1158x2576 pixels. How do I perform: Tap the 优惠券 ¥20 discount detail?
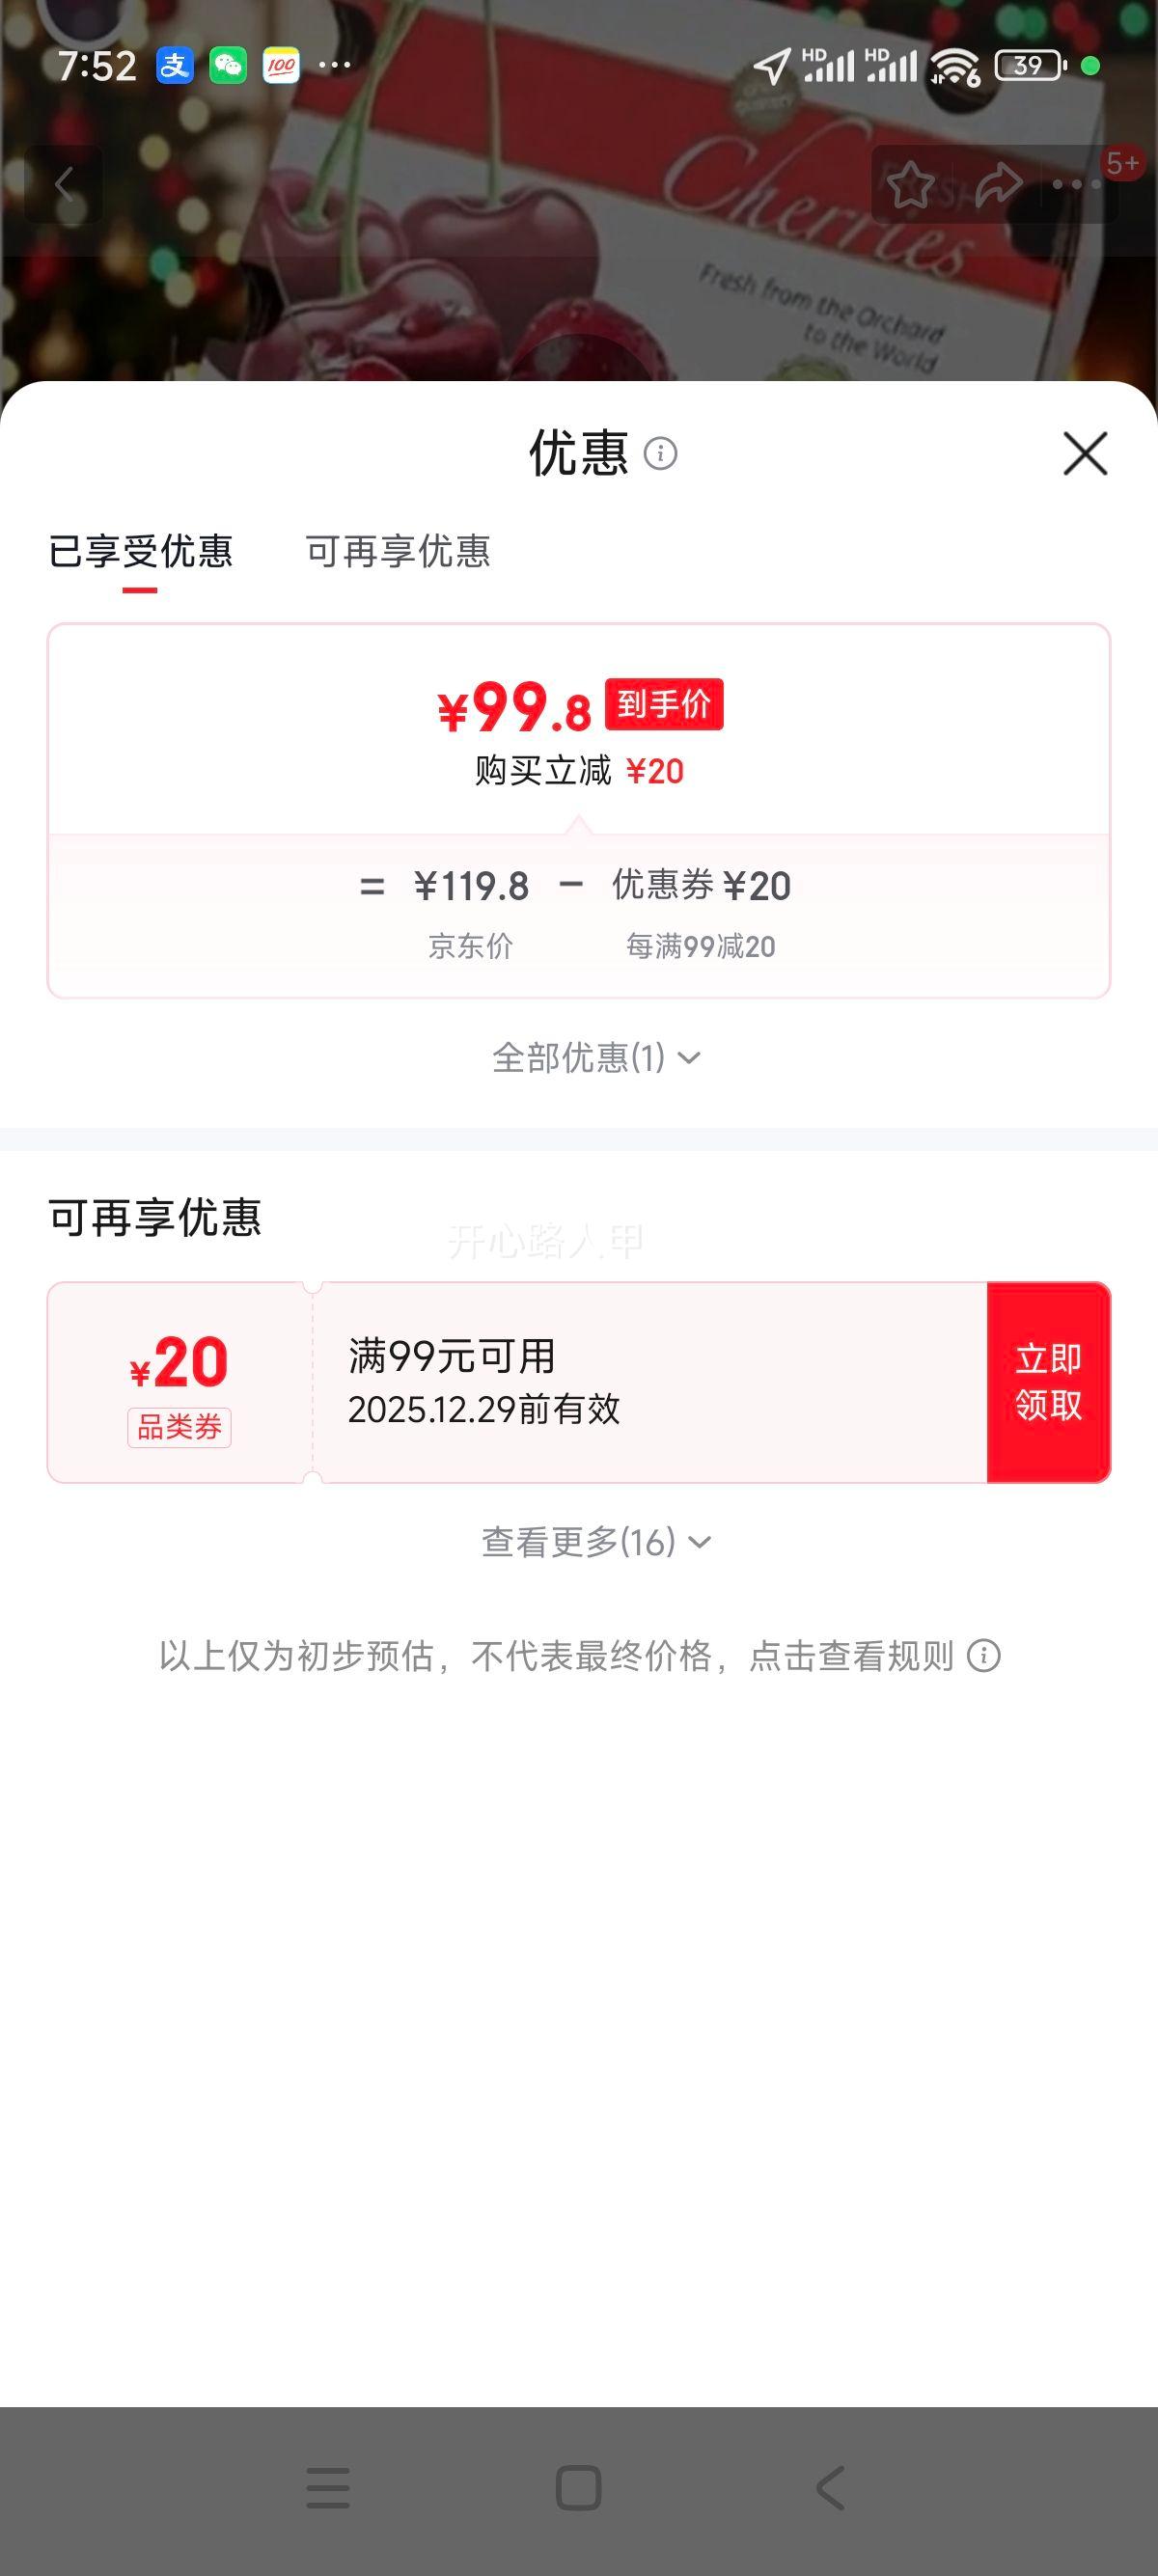tap(701, 886)
